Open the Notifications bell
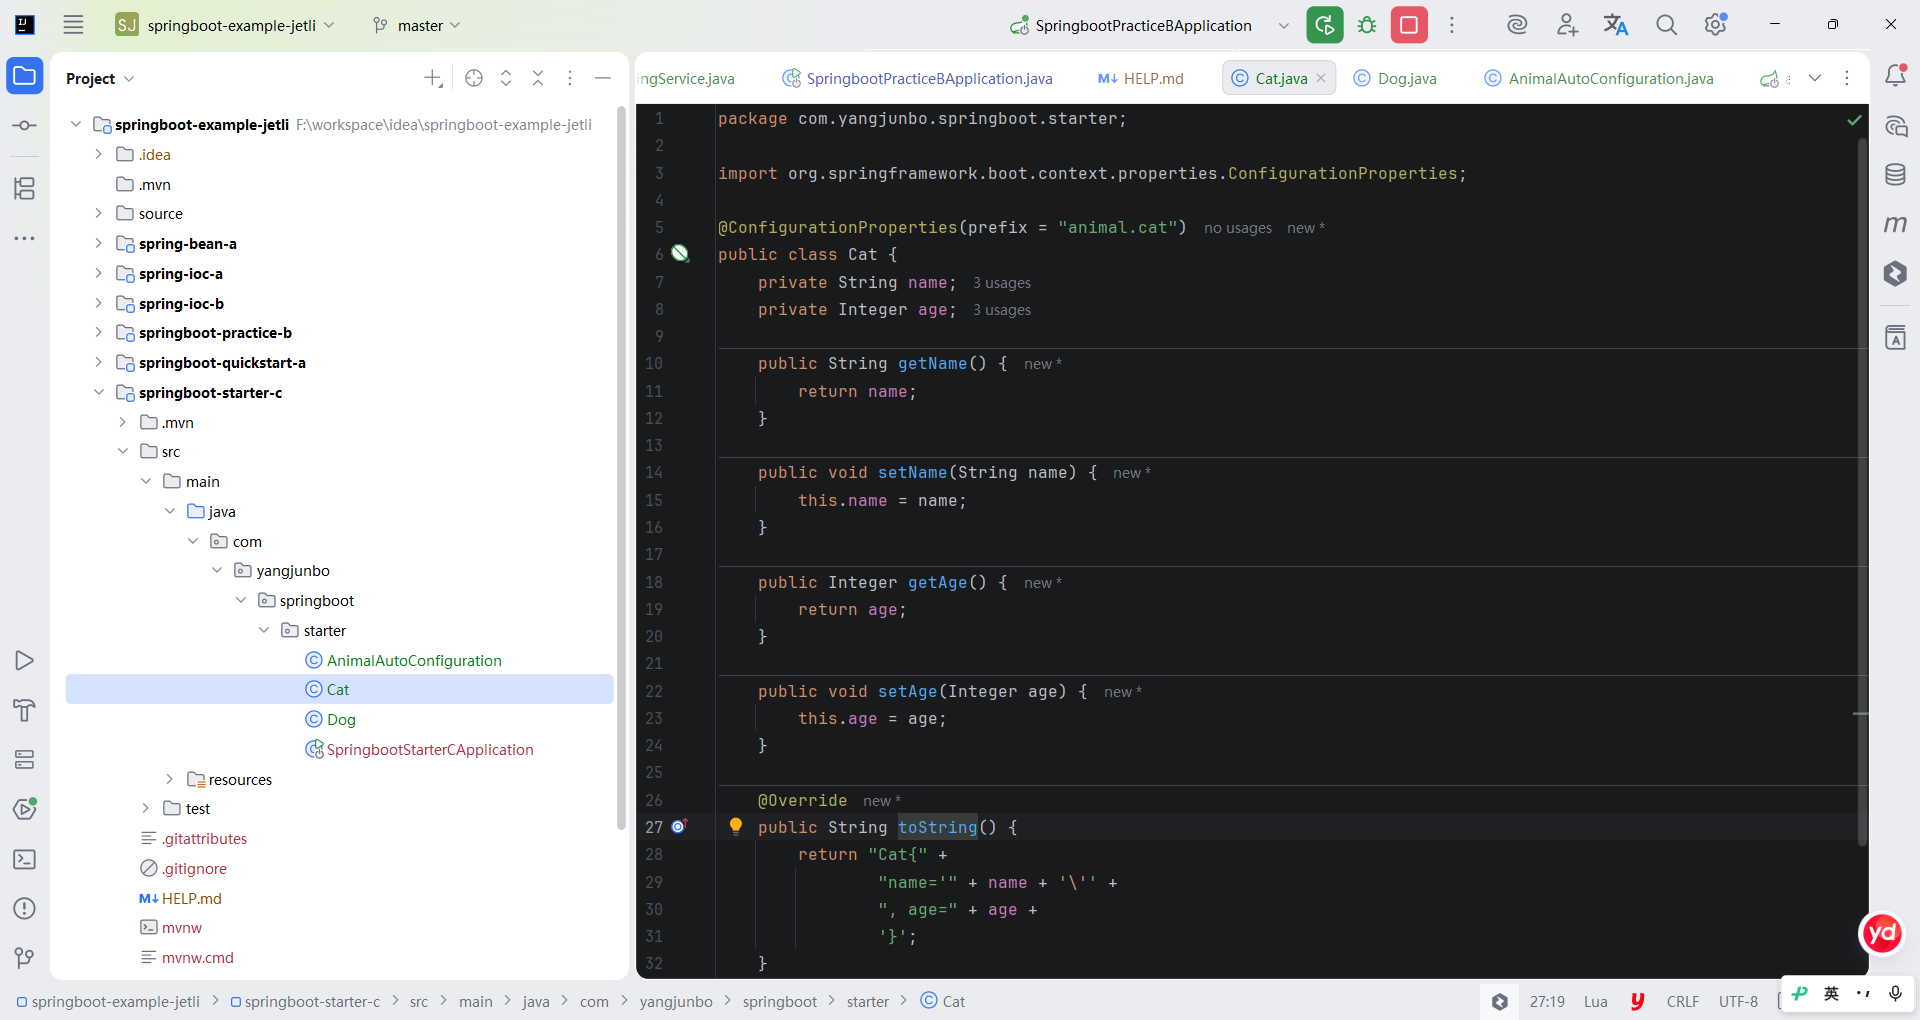1920x1020 pixels. tap(1895, 76)
